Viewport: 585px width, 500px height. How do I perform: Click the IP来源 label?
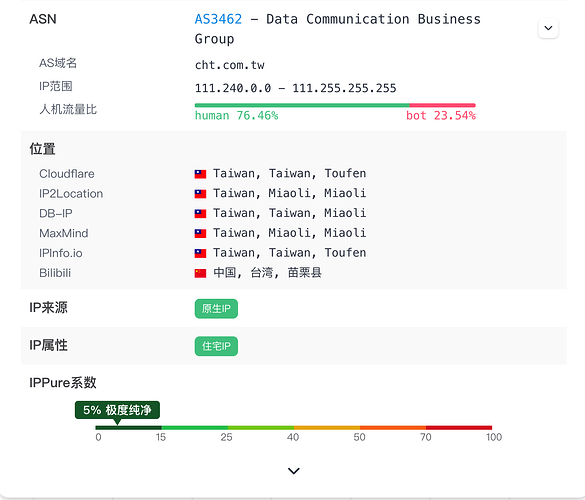tap(49, 308)
